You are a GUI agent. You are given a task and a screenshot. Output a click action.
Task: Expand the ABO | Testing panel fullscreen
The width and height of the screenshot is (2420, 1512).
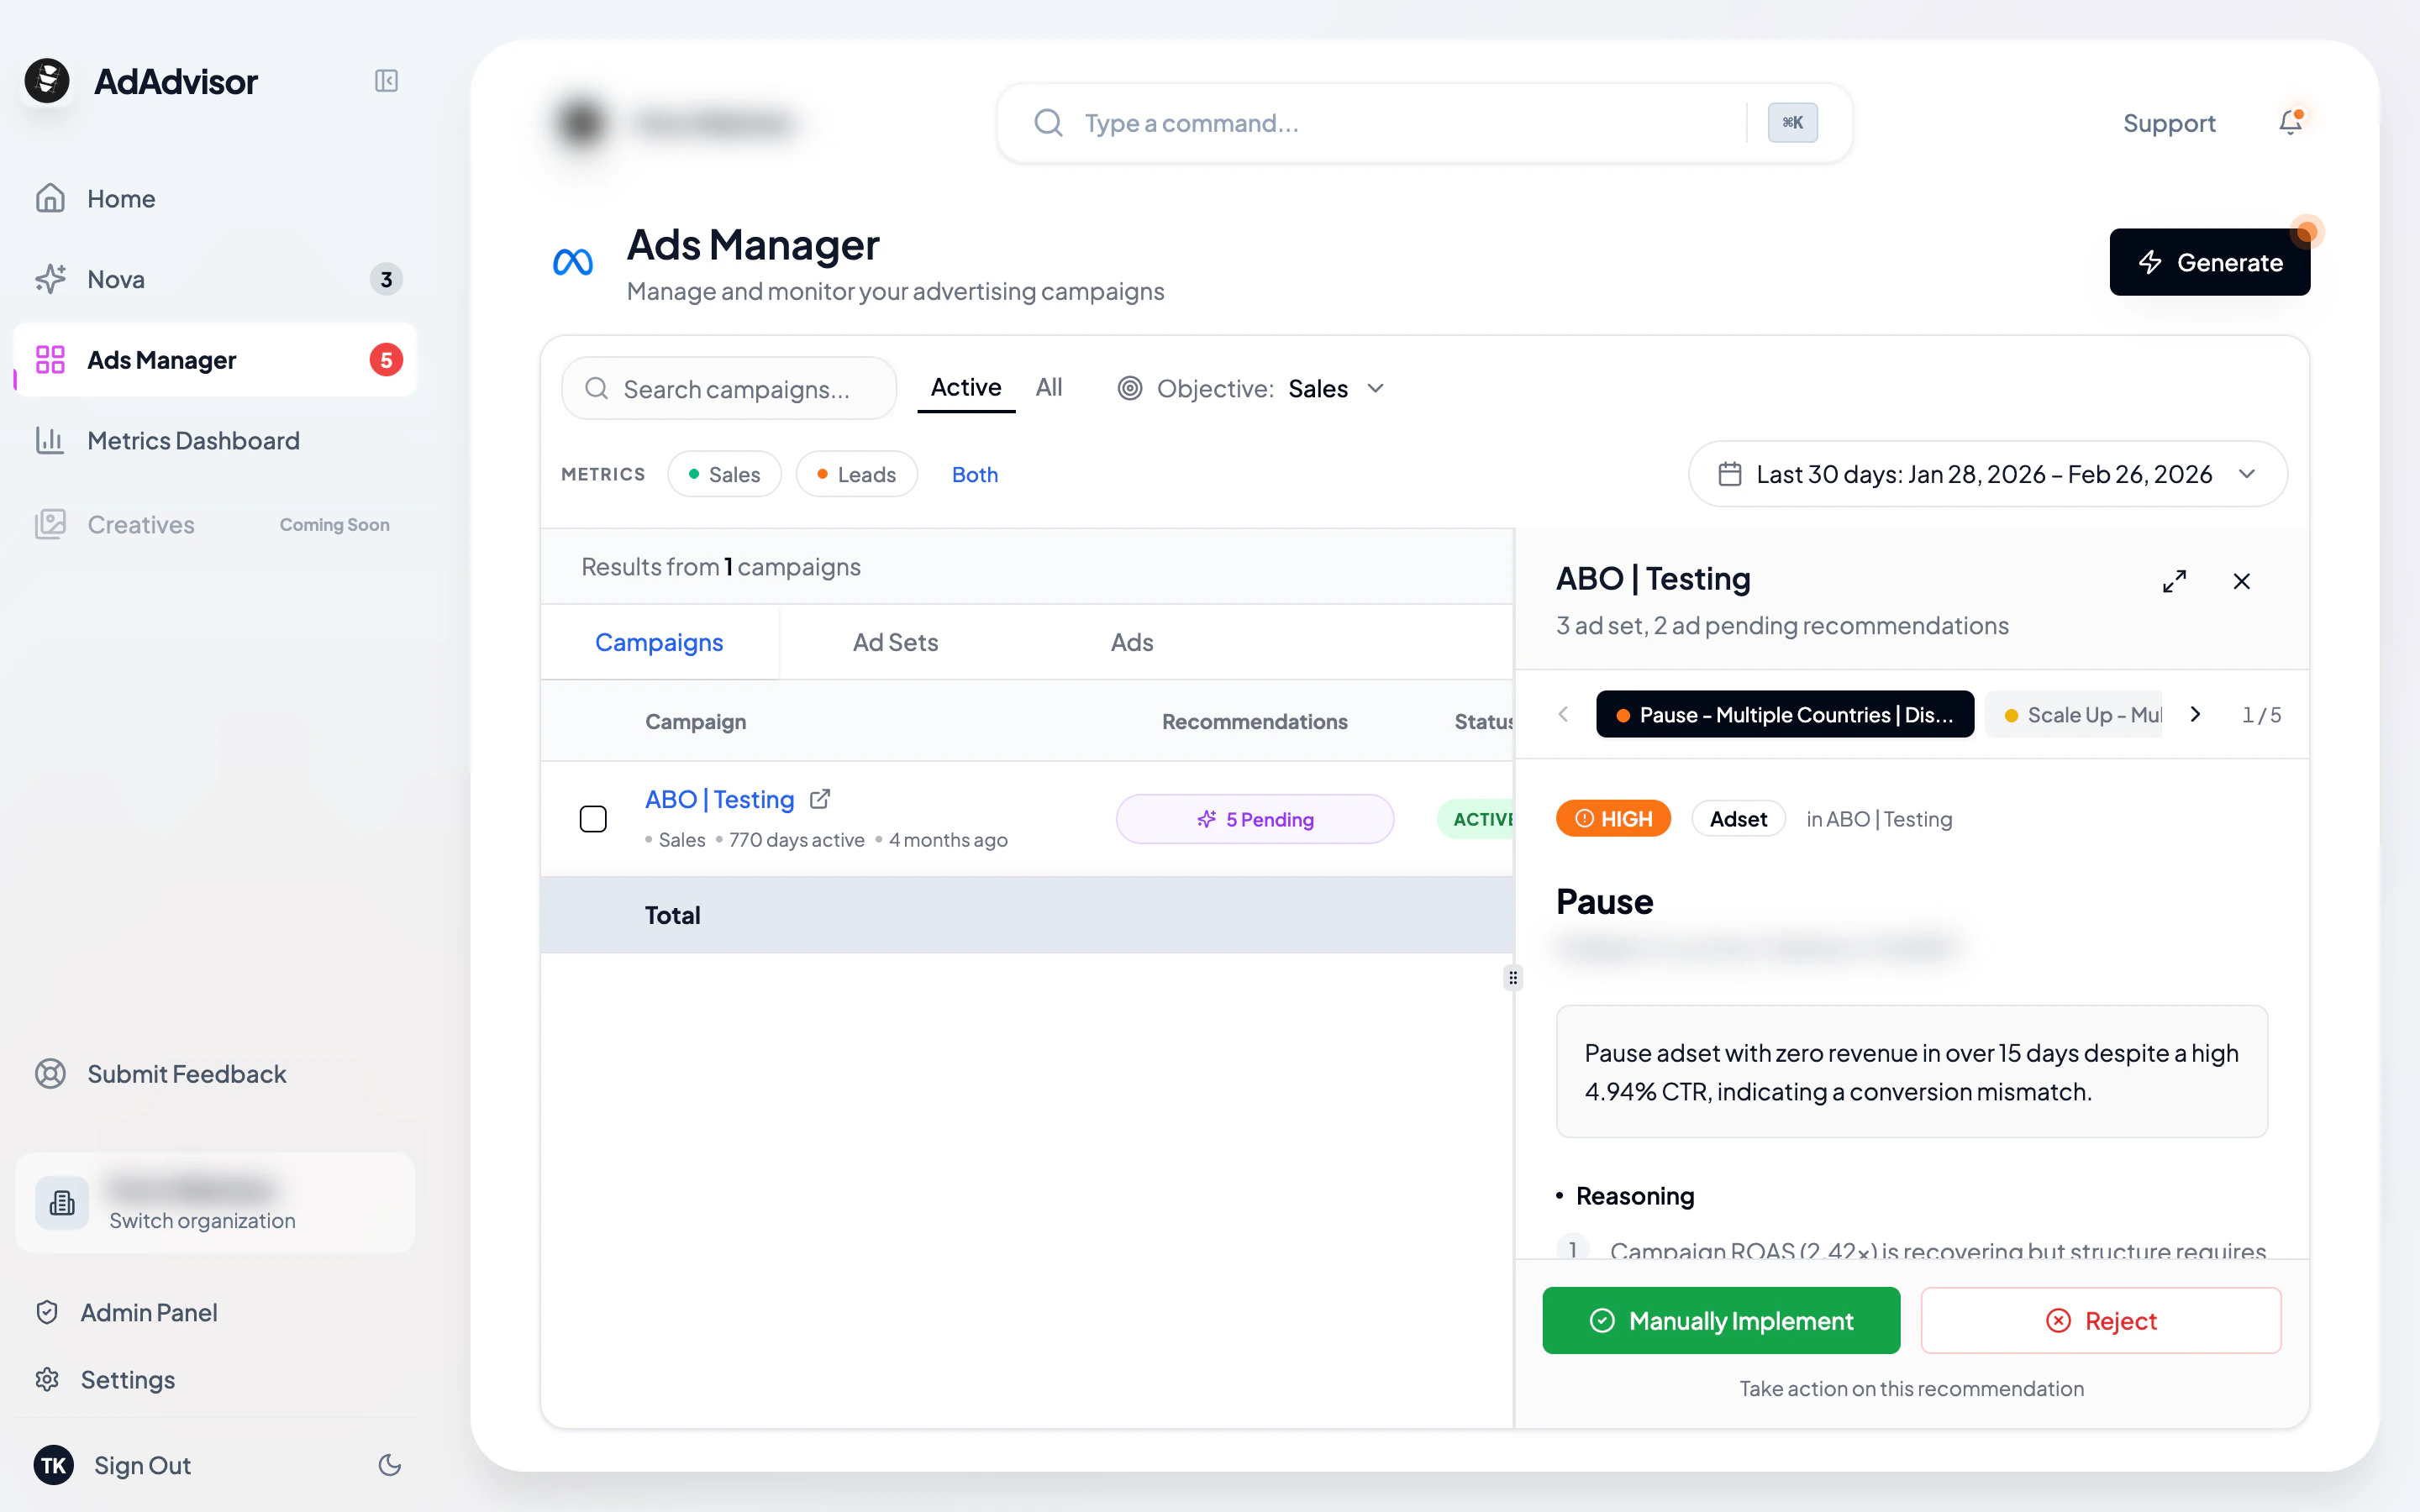2174,581
